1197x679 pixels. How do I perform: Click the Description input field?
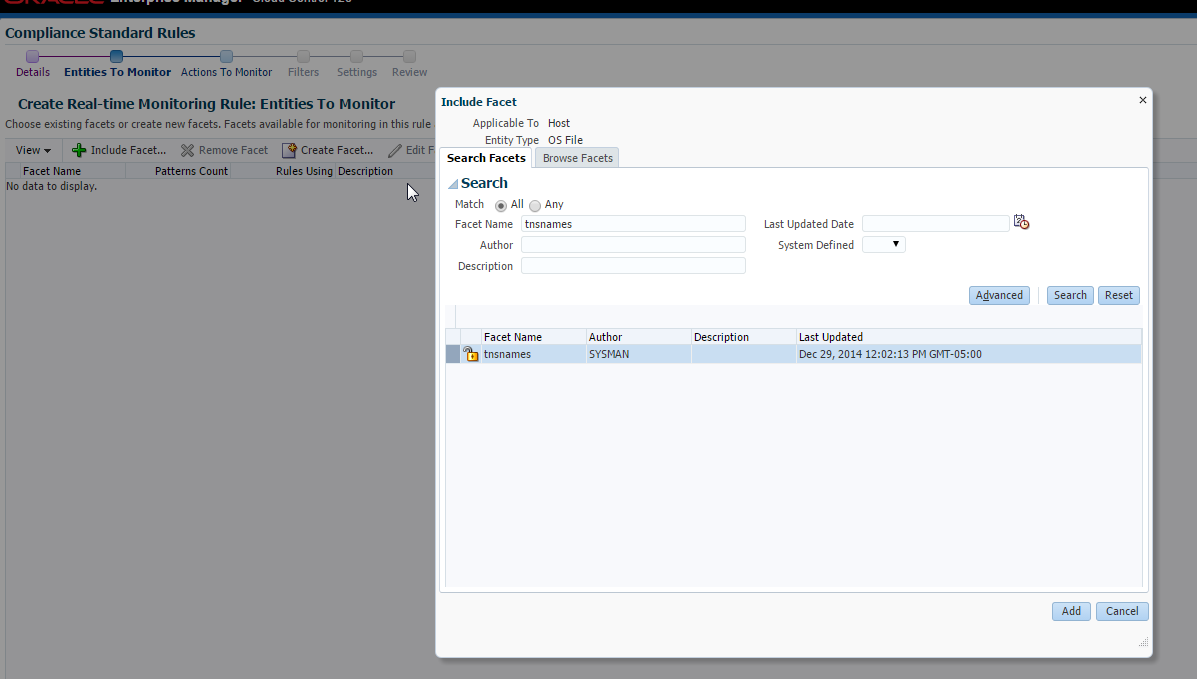click(x=633, y=266)
